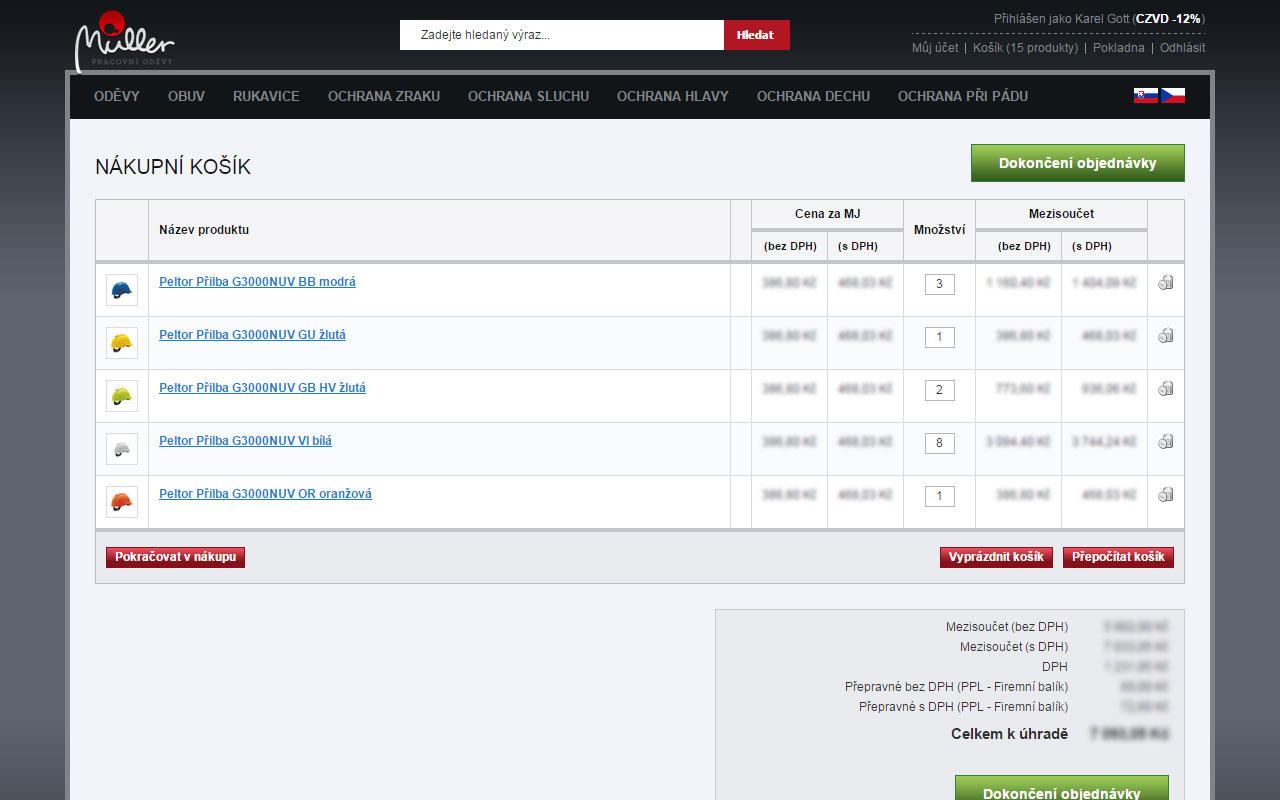This screenshot has width=1280, height=800.
Task: Open the OBUV menu
Action: tap(186, 97)
